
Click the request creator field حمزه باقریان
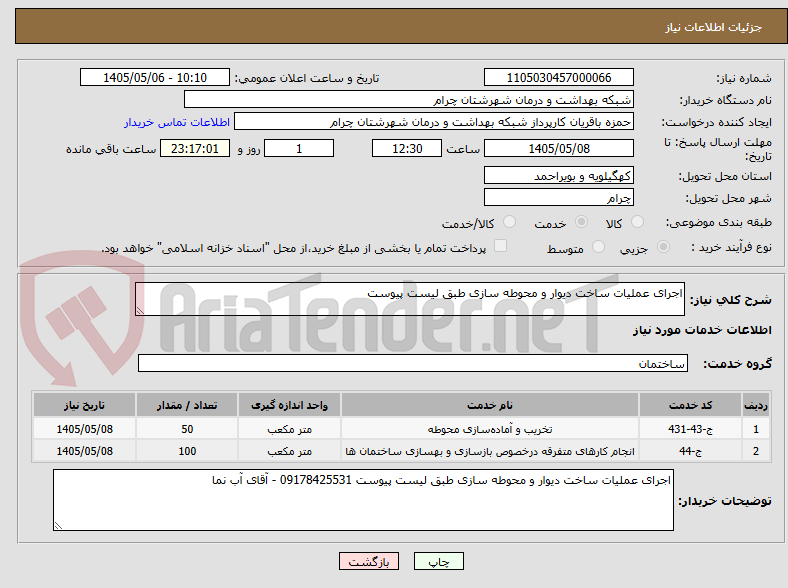(434, 122)
